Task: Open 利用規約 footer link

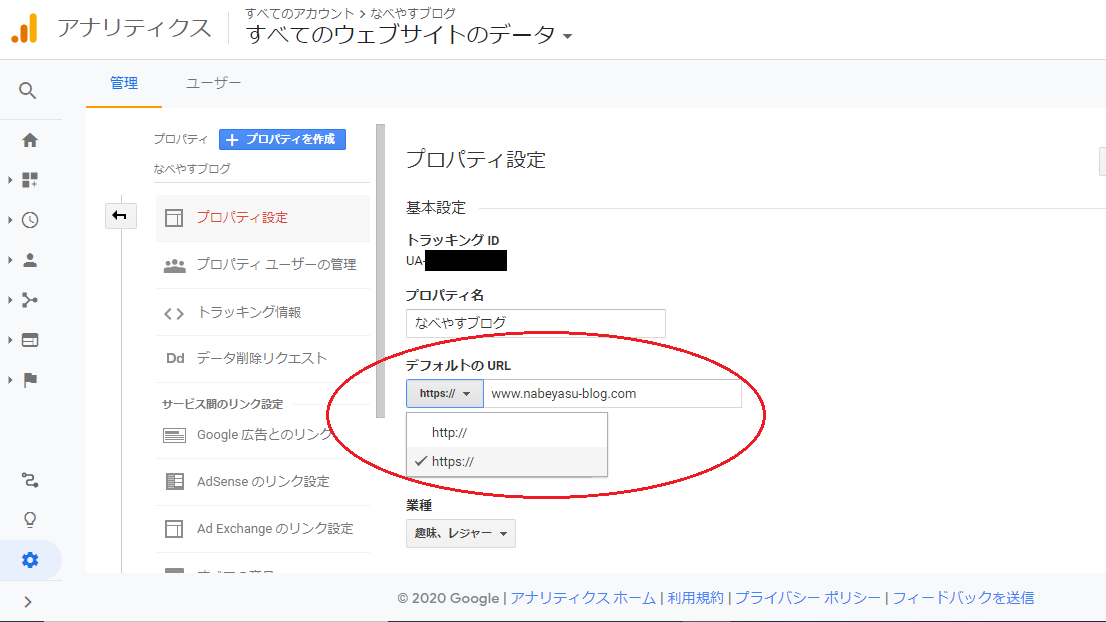Action: (x=695, y=598)
